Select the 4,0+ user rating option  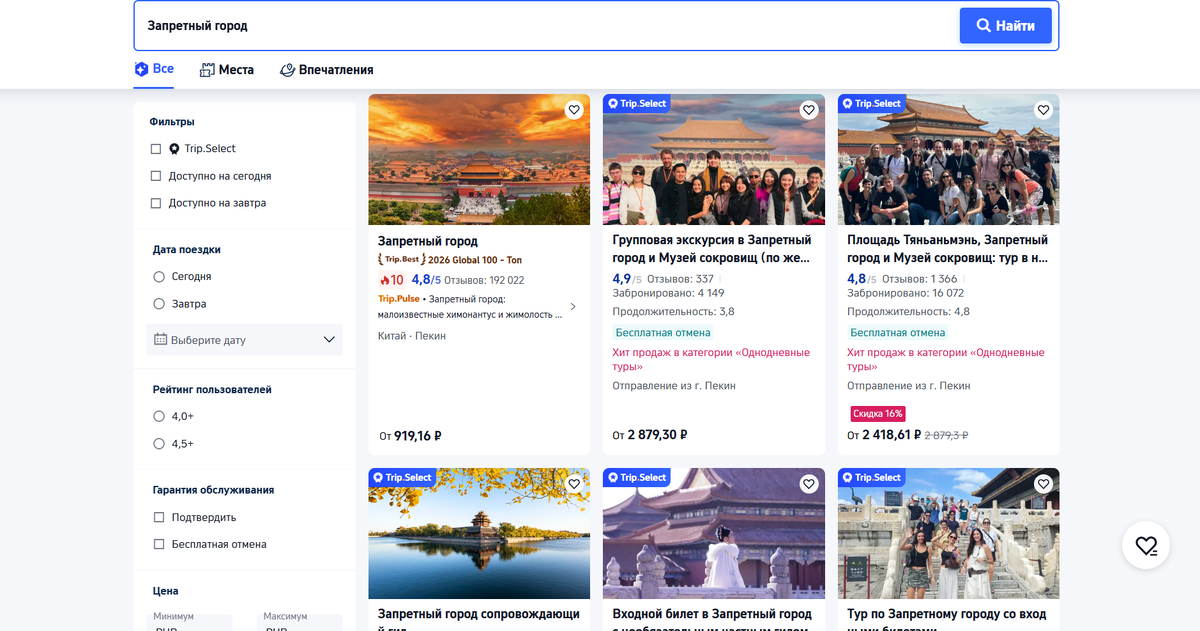coord(159,417)
